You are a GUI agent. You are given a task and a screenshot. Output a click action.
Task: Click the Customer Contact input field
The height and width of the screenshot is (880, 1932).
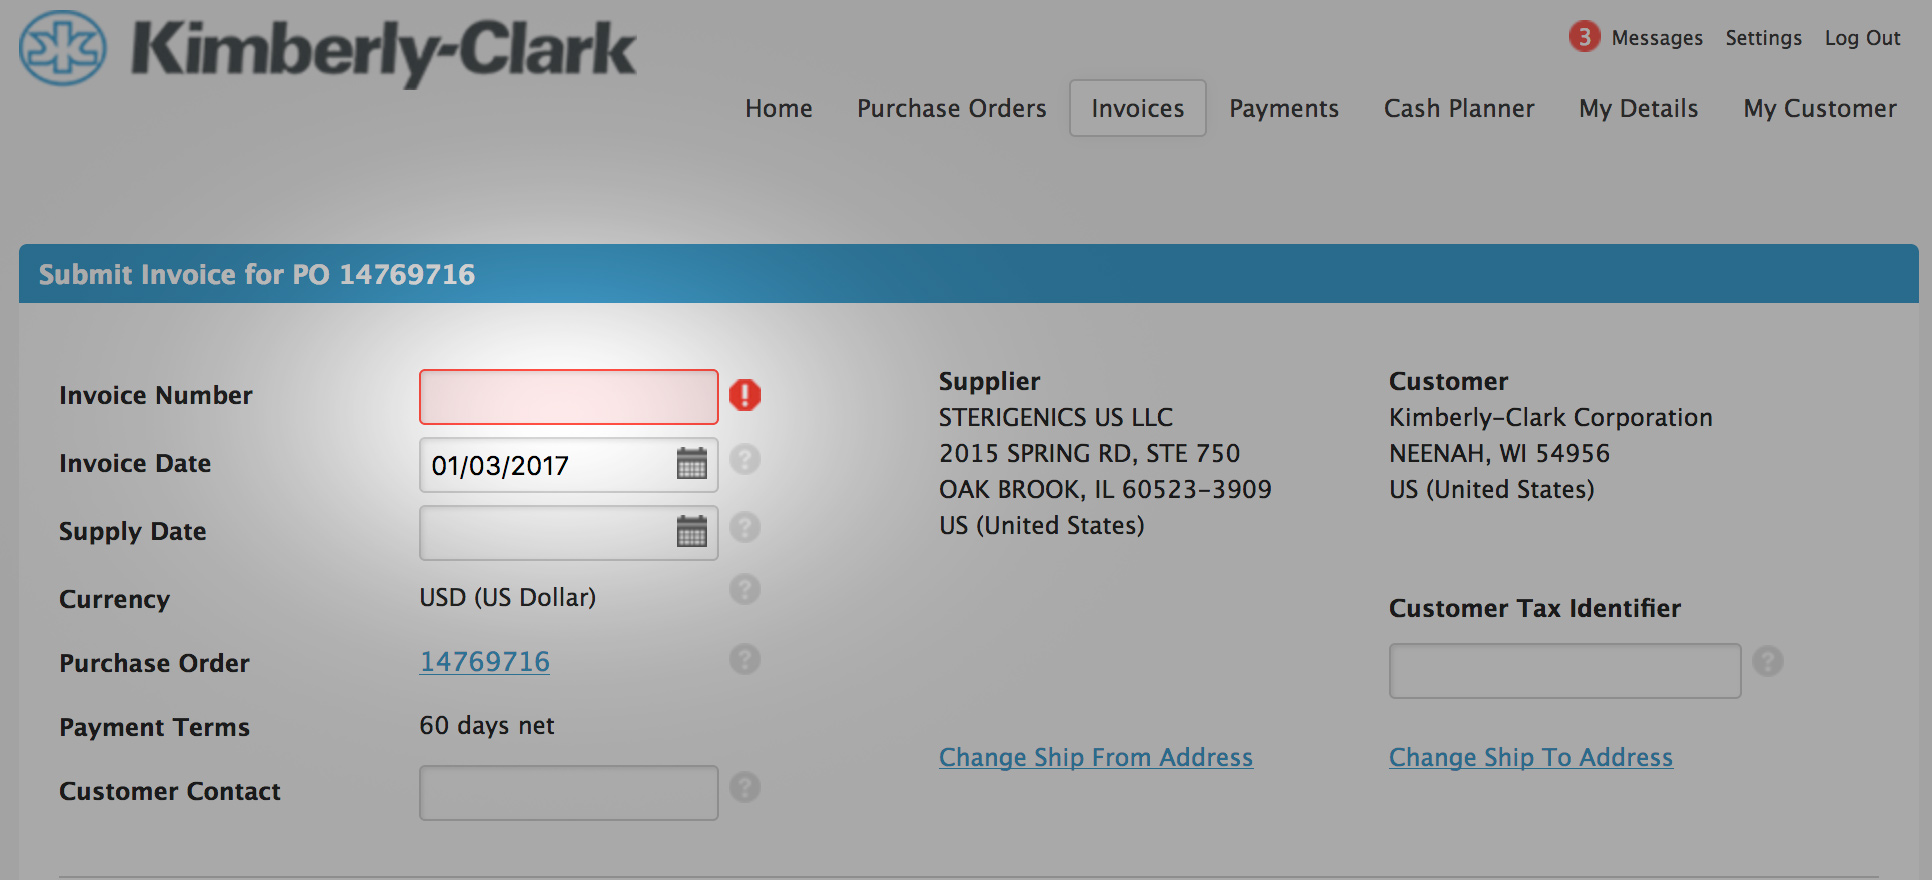[569, 793]
